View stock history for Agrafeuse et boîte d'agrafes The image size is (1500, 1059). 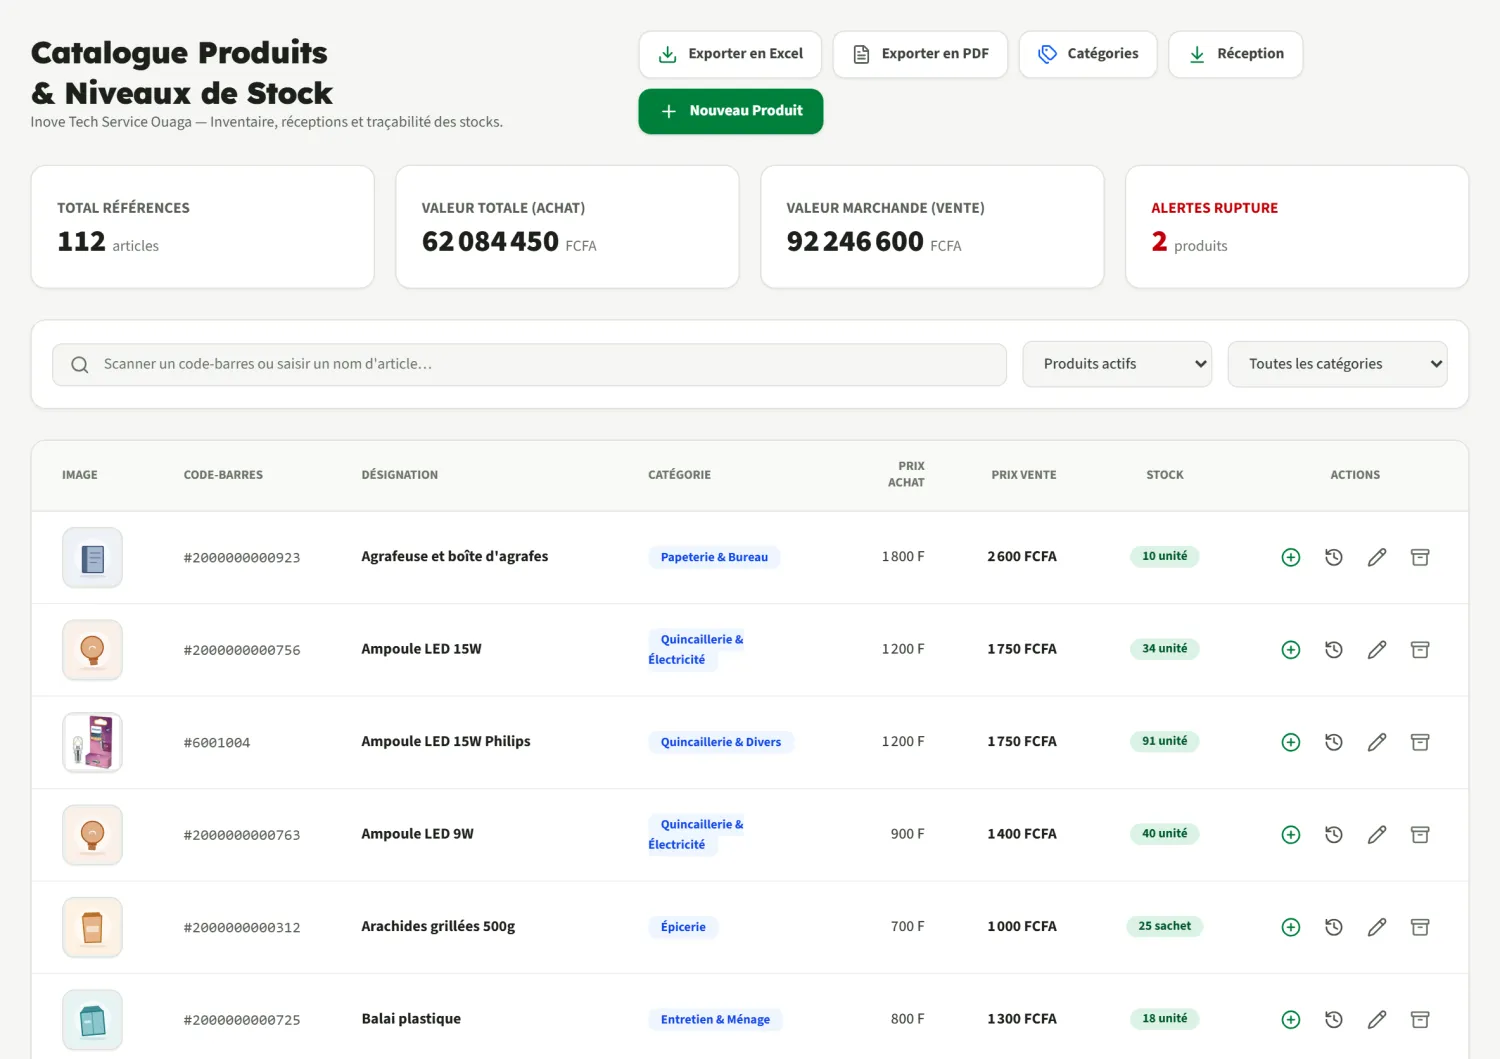click(1334, 557)
